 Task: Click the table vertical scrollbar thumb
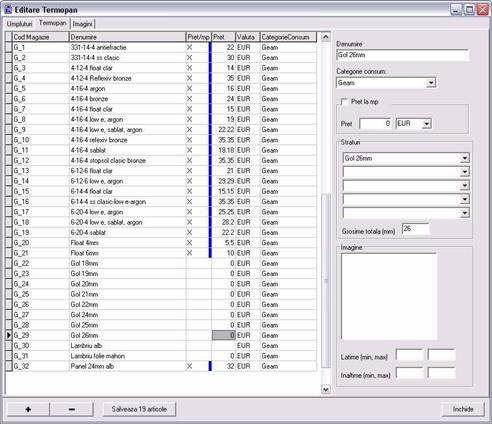(326, 281)
